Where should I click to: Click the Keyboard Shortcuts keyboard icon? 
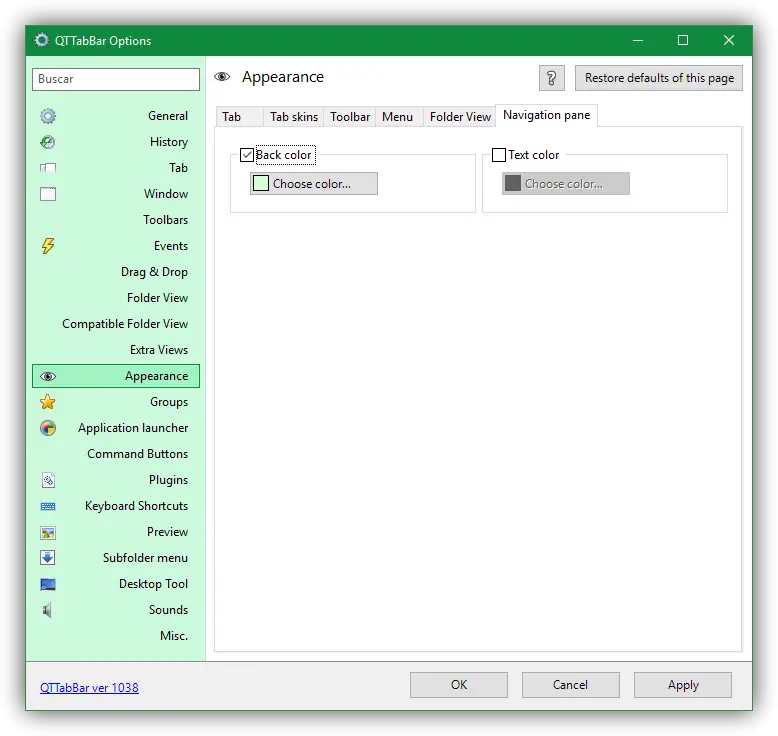(48, 506)
